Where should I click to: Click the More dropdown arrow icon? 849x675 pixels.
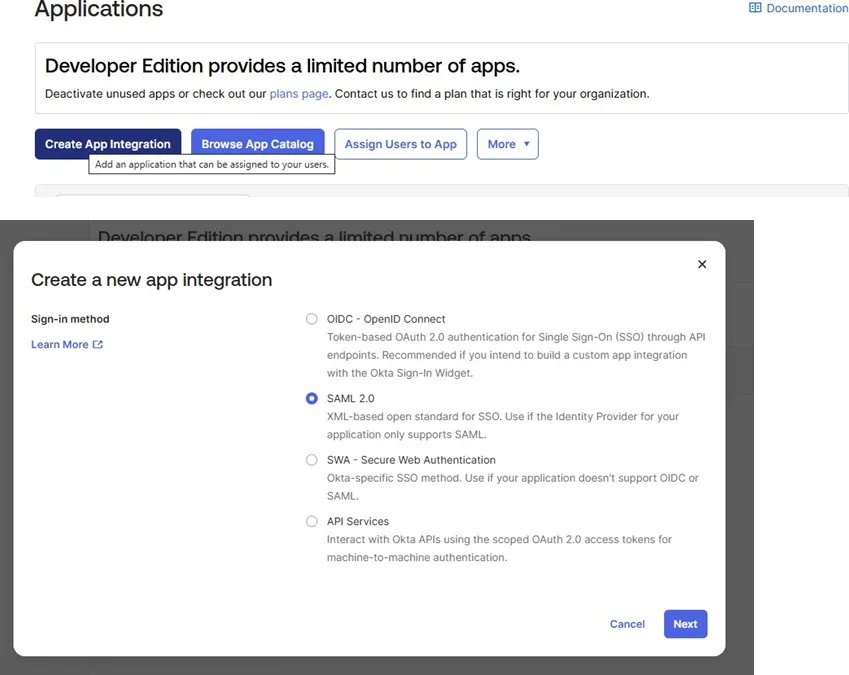tap(524, 144)
